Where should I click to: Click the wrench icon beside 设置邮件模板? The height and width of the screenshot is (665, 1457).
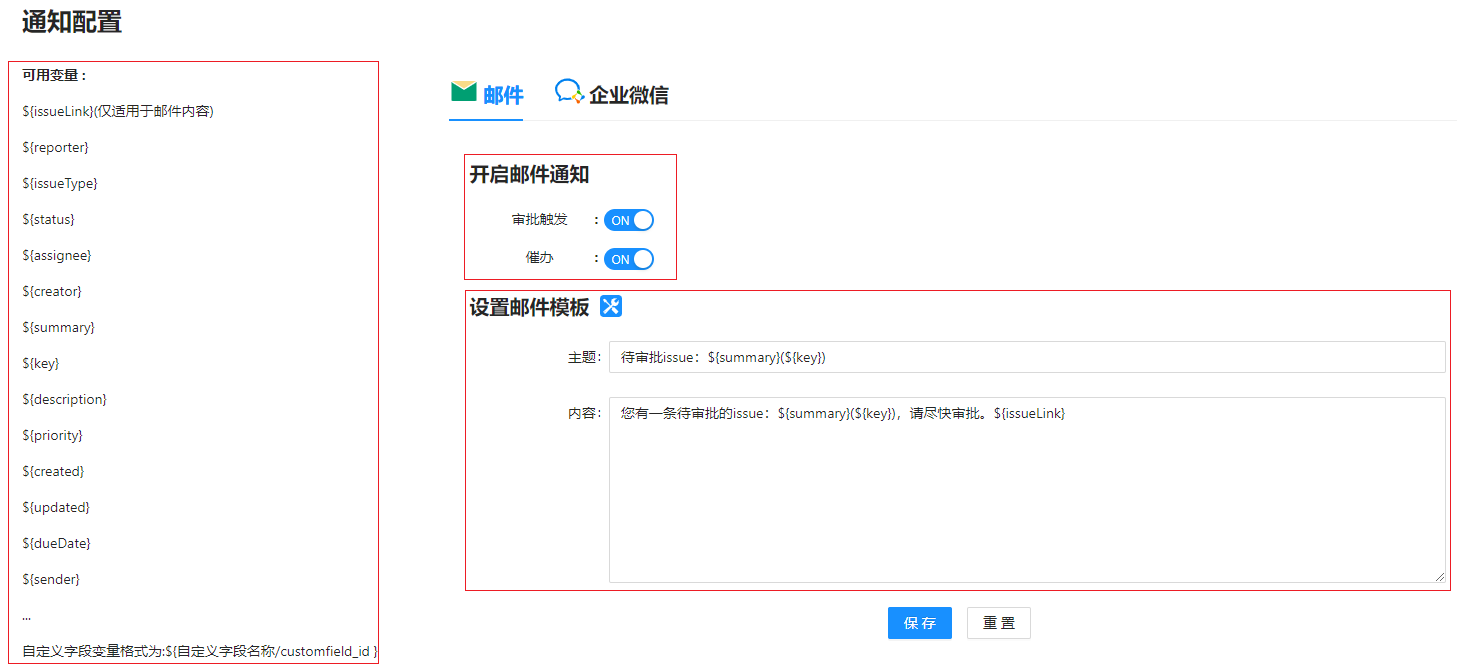click(x=611, y=307)
